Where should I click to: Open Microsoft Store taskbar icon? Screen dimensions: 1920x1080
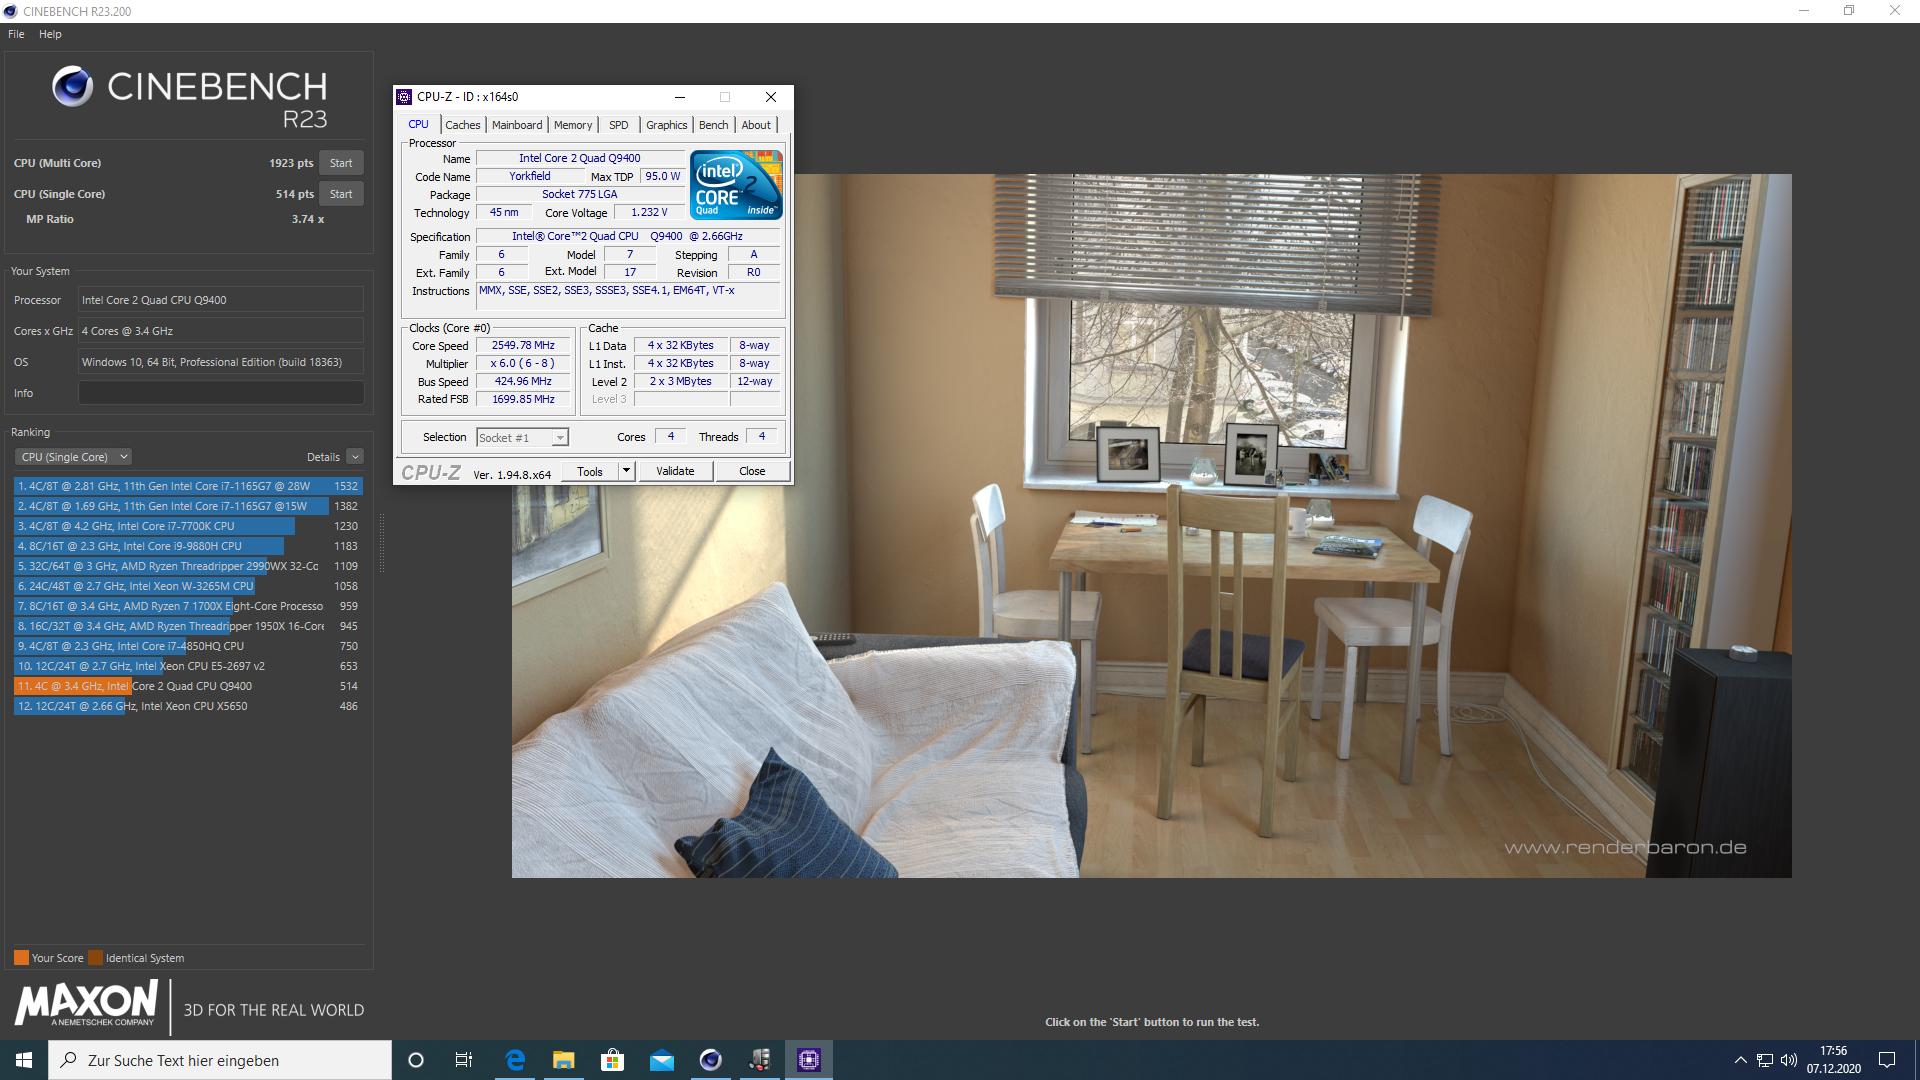click(x=612, y=1060)
